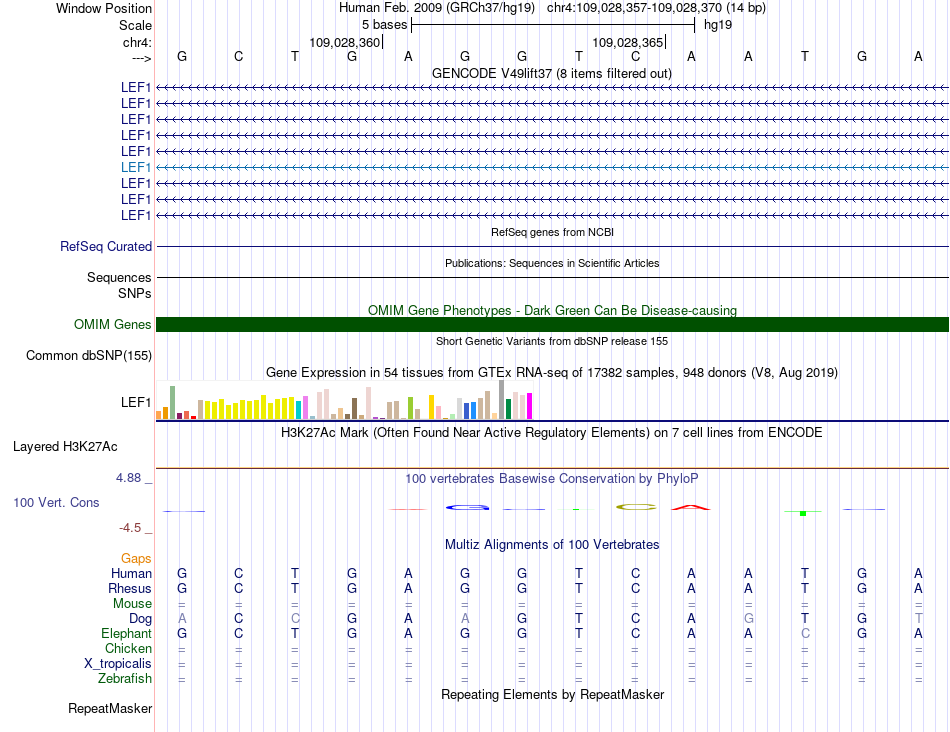Click 100 vertebrates Basewise Conservation title
The image size is (950, 732).
(x=551, y=479)
